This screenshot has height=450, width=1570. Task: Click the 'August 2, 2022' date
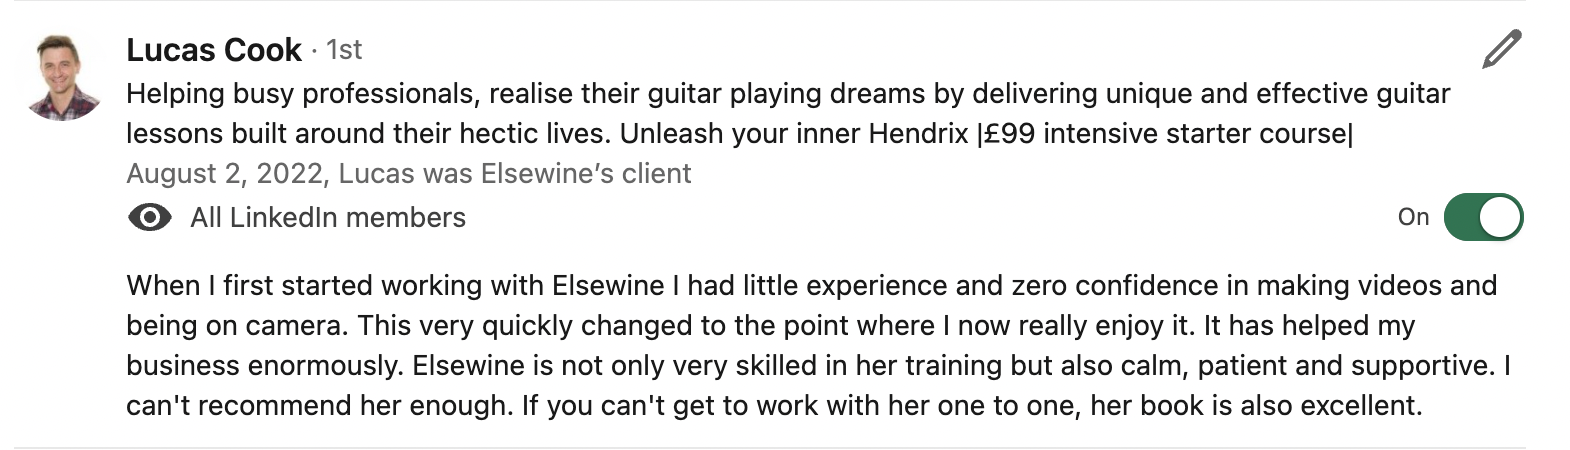[224, 174]
